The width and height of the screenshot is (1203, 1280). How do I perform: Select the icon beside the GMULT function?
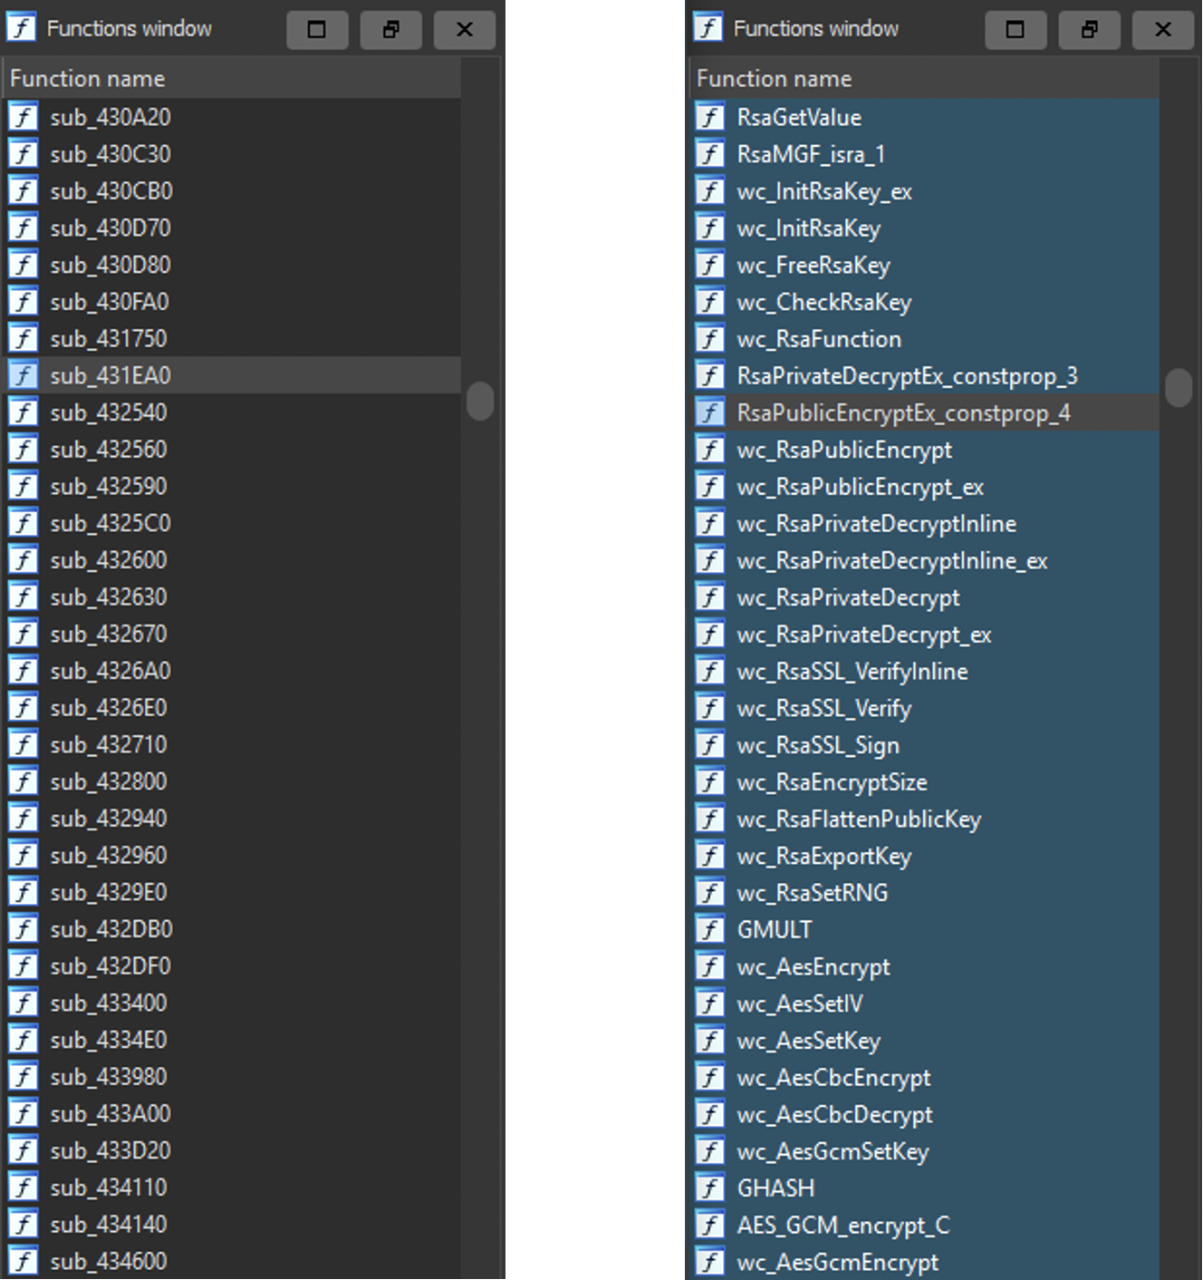click(710, 929)
